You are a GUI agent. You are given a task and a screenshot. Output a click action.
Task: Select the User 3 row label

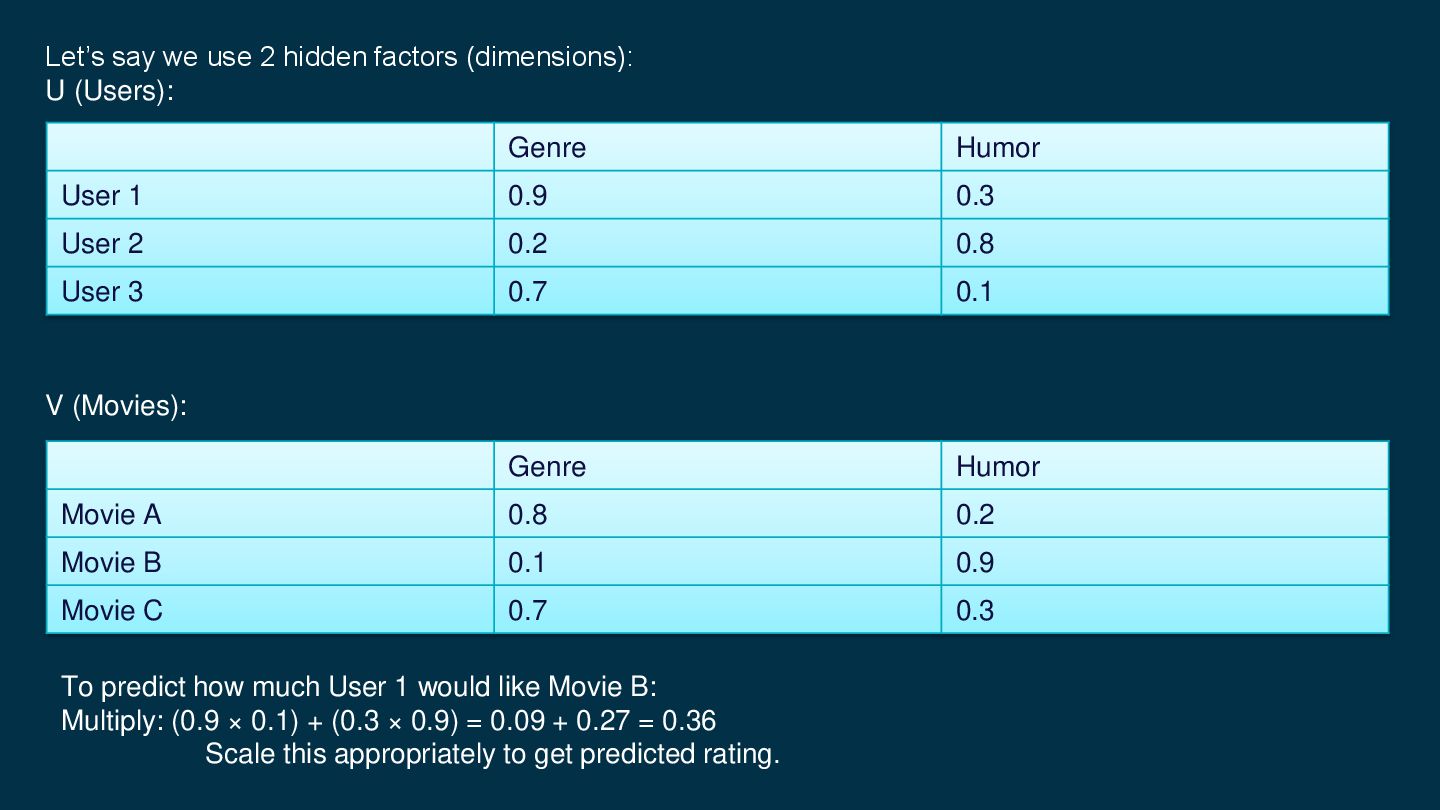(x=102, y=292)
